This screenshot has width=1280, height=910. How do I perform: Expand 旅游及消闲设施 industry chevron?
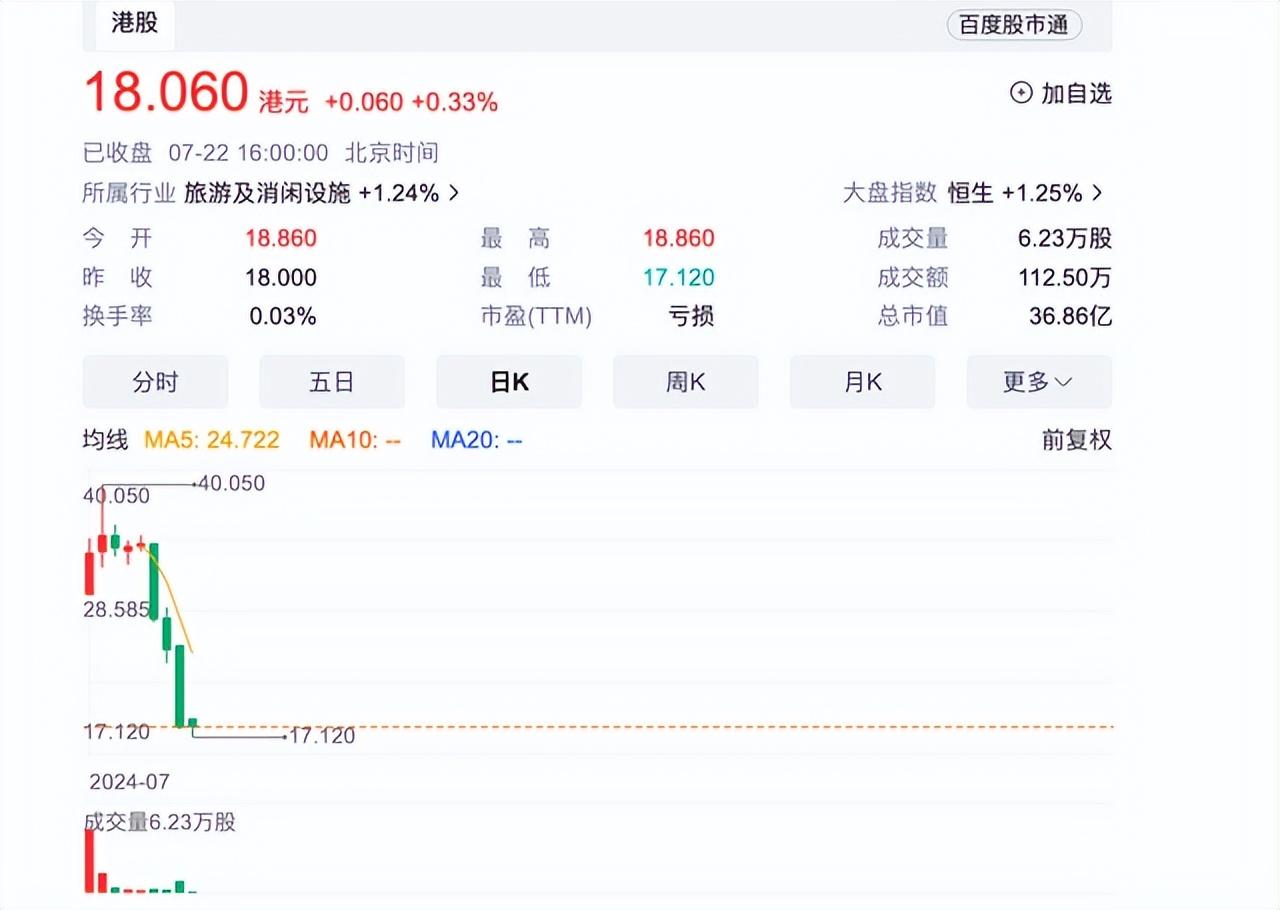[x=454, y=193]
